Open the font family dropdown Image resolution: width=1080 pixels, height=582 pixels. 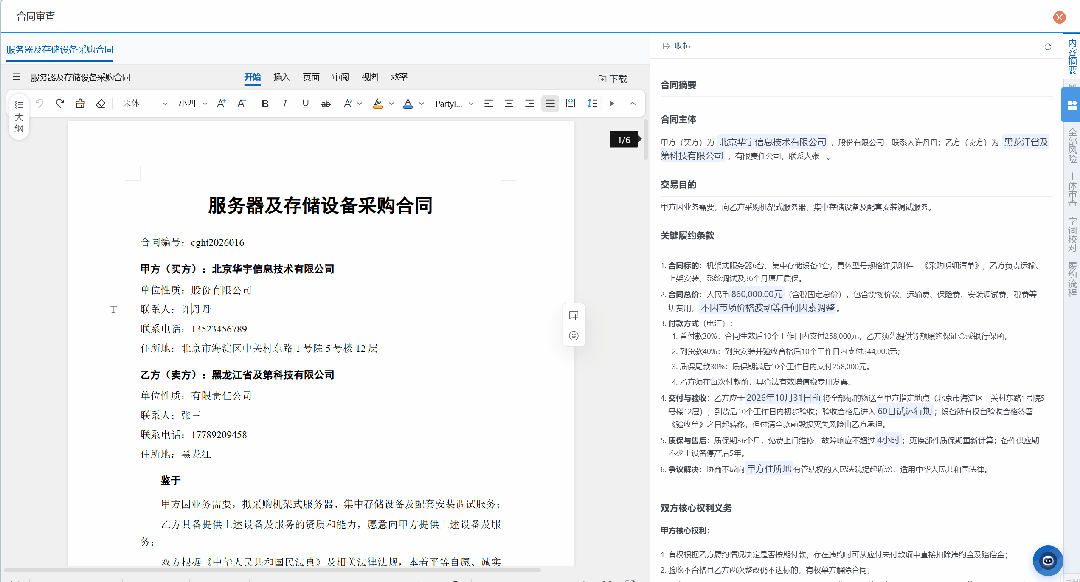145,103
